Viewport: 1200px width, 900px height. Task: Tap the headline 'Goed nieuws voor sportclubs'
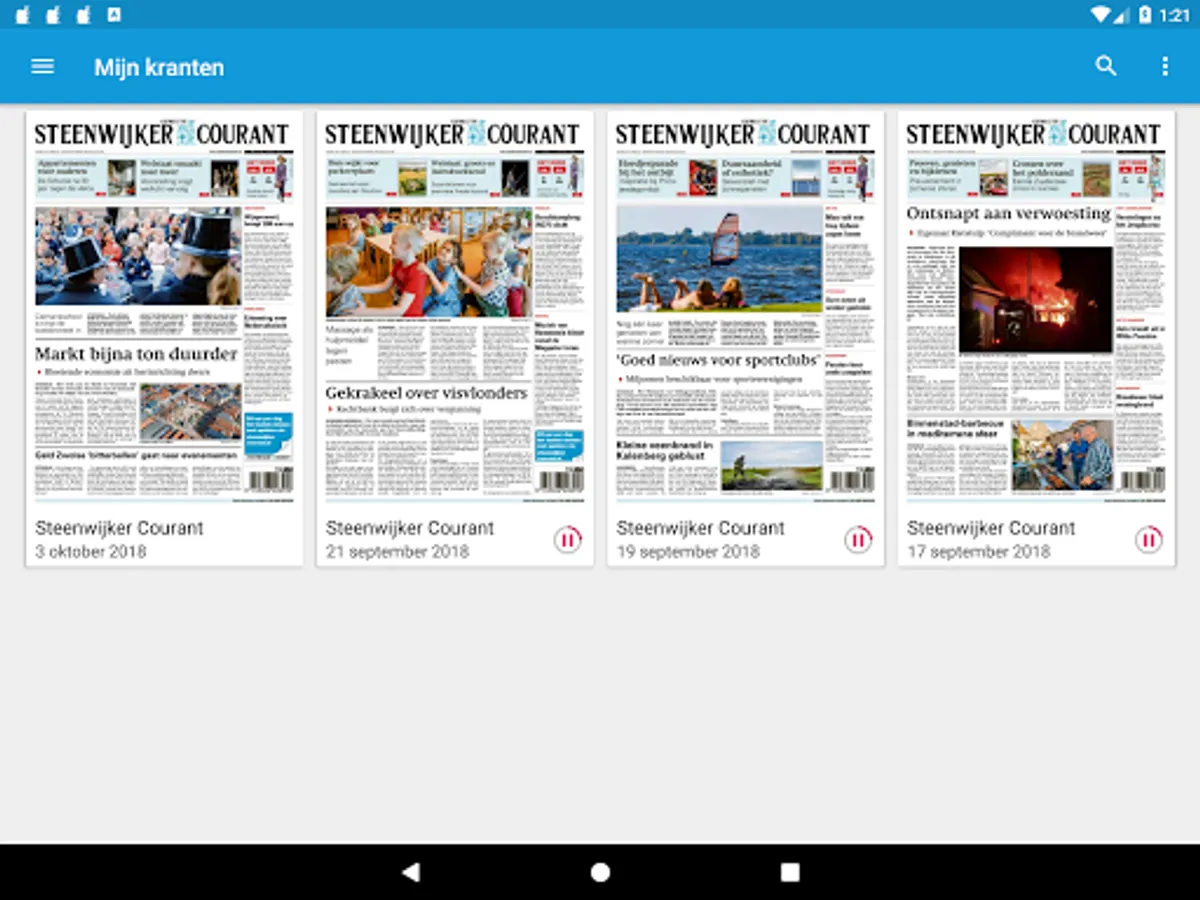click(x=718, y=360)
